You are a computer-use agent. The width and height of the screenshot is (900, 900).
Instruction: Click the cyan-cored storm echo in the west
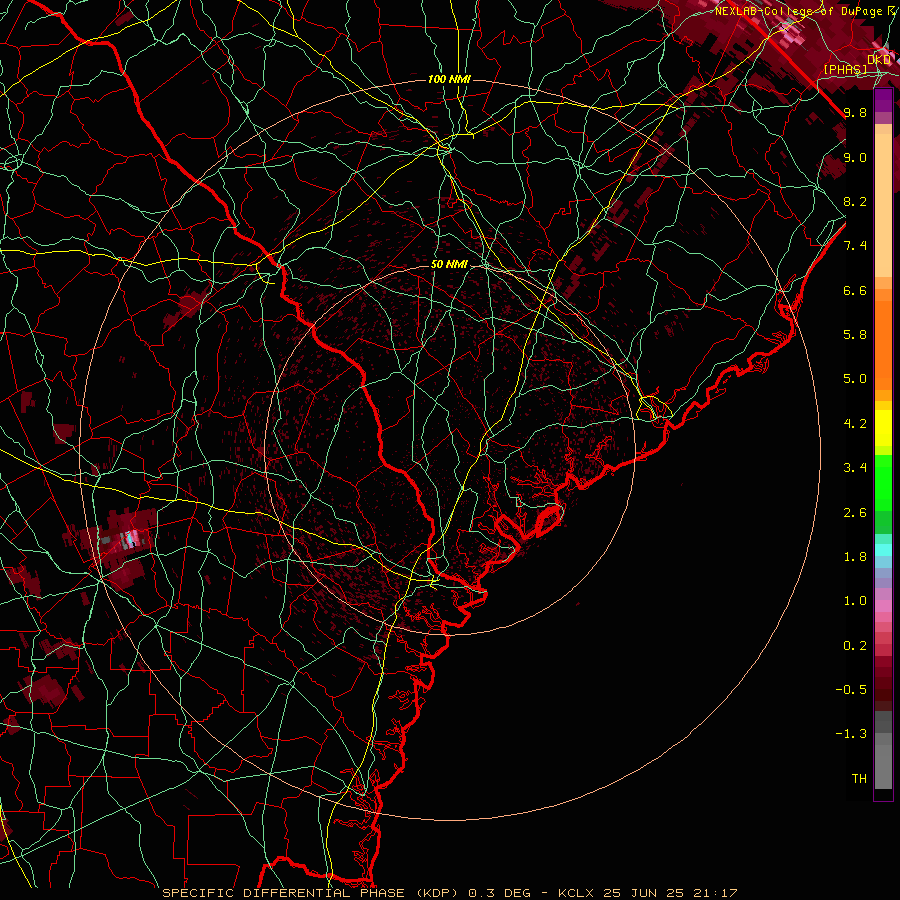[130, 538]
